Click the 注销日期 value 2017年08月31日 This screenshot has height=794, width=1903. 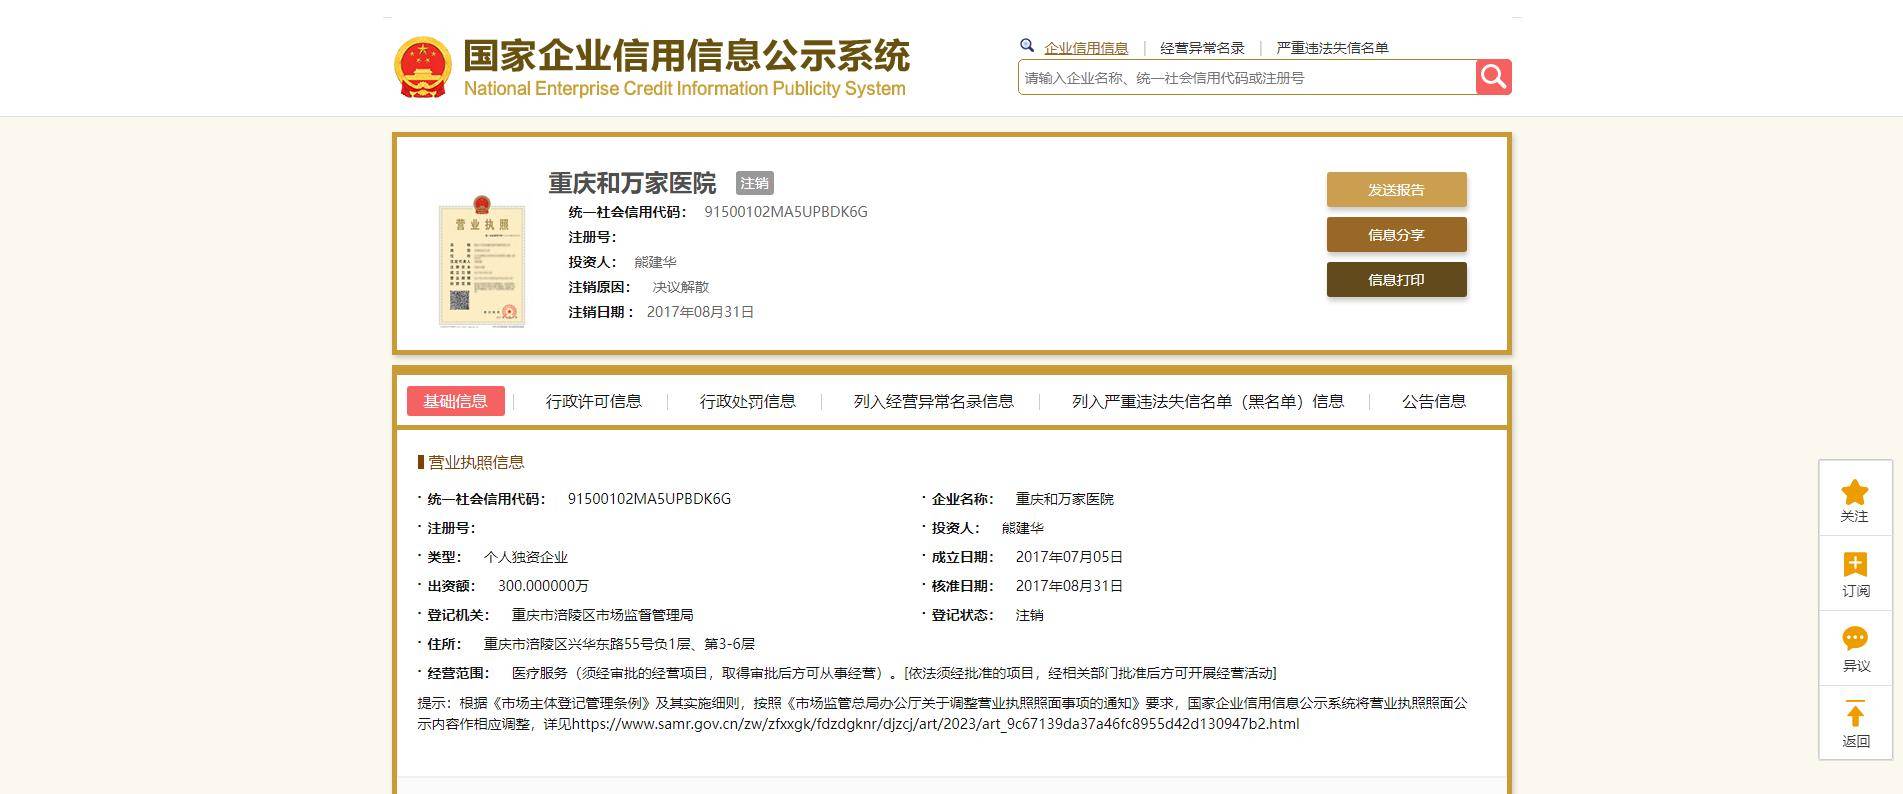click(700, 312)
